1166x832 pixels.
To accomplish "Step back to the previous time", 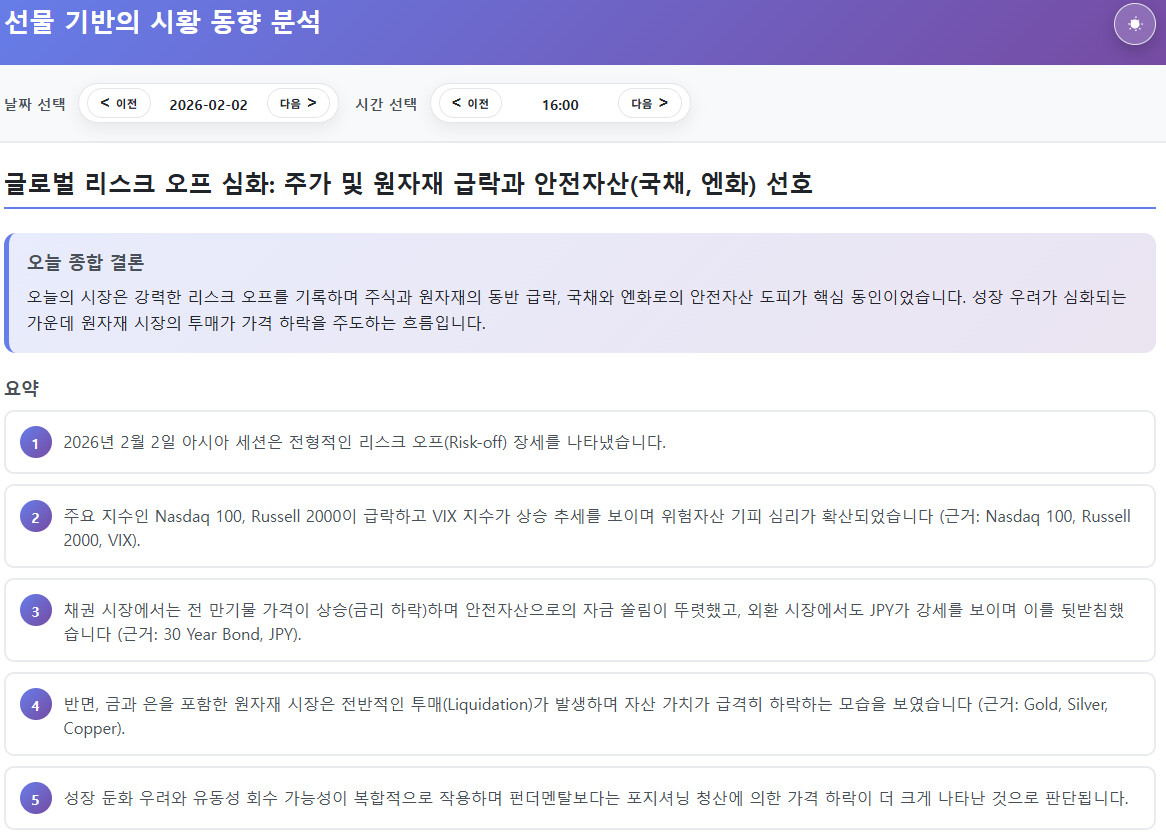I will (470, 103).
